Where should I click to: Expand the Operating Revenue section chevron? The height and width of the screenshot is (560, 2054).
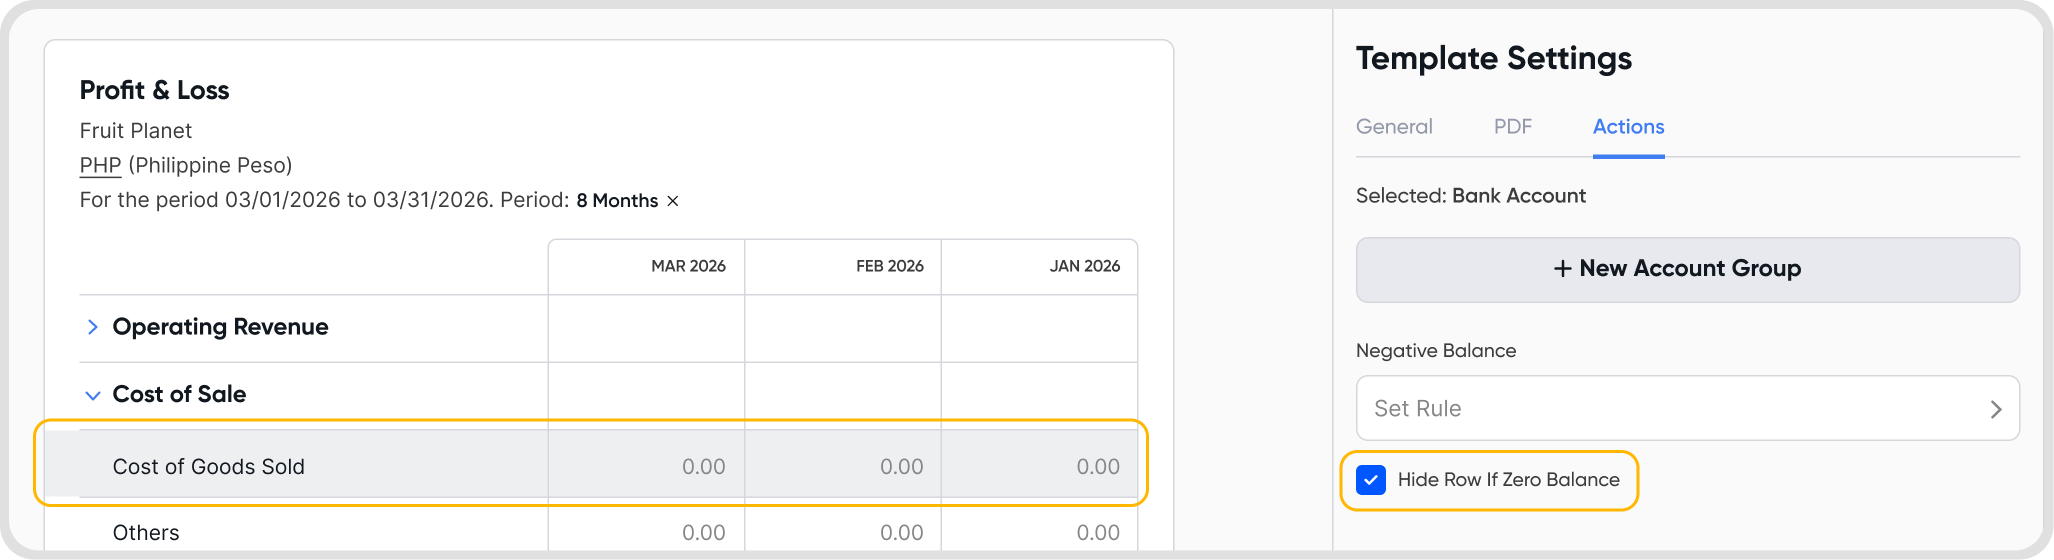tap(93, 327)
